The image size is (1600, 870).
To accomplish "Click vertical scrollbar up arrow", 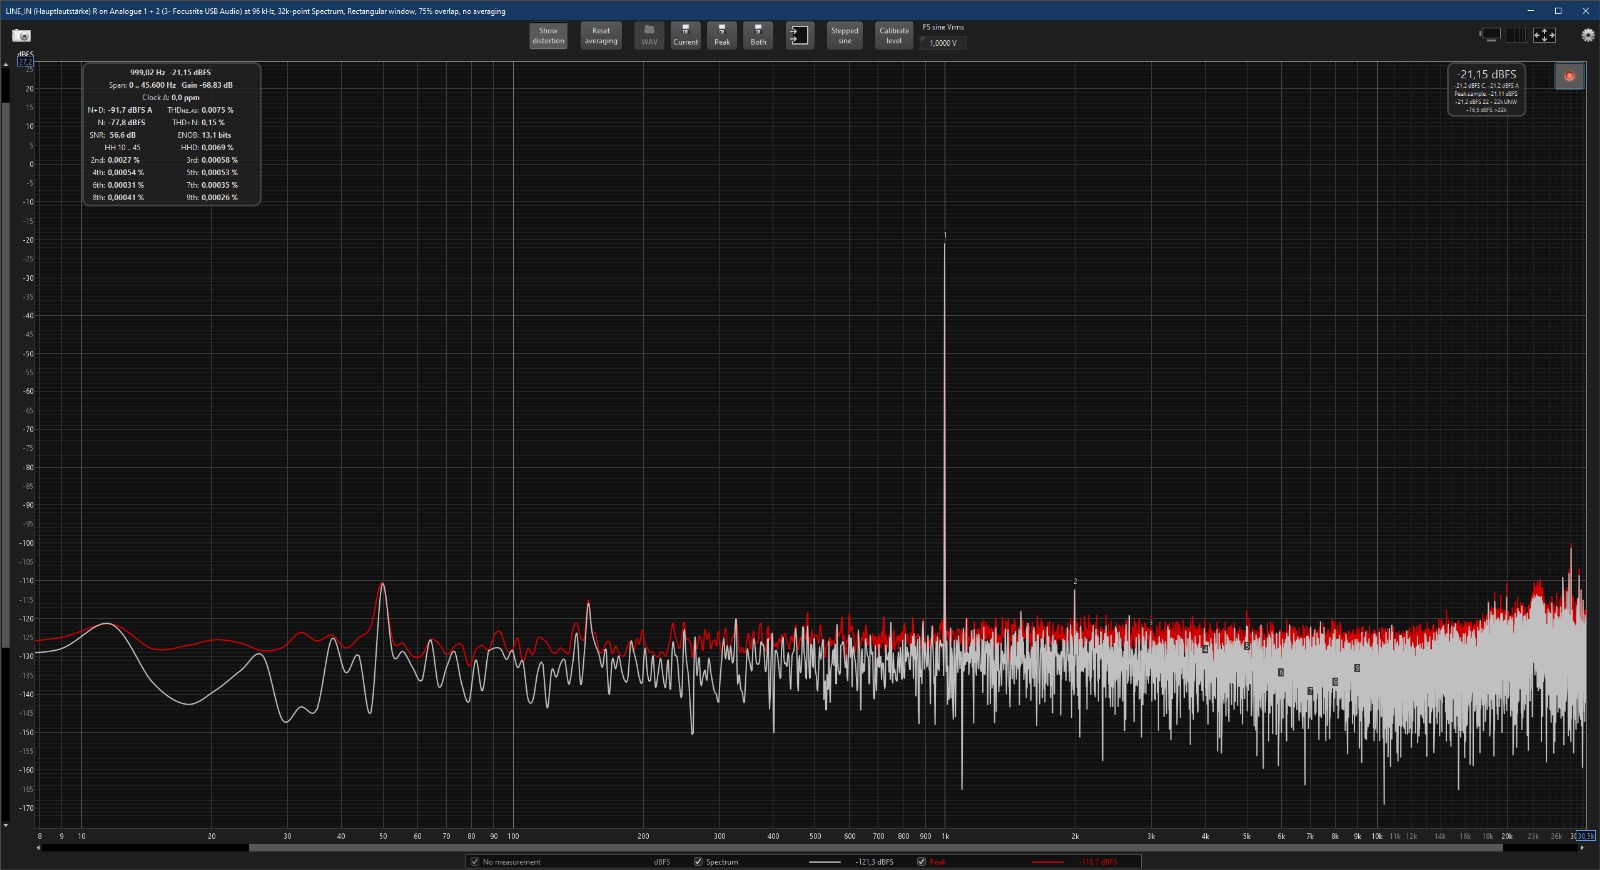I will pyautogui.click(x=5, y=64).
